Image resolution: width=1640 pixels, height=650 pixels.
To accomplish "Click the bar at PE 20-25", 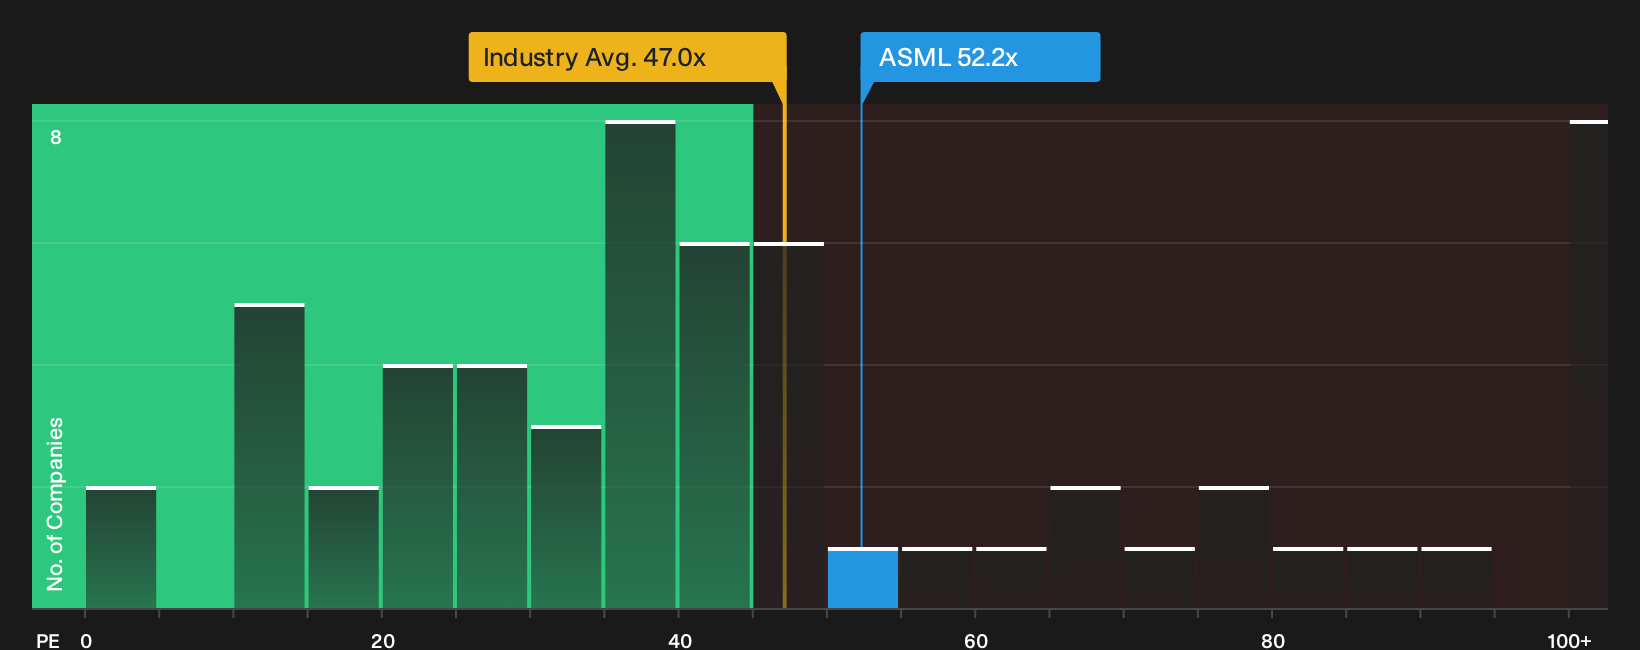I will point(418,486).
